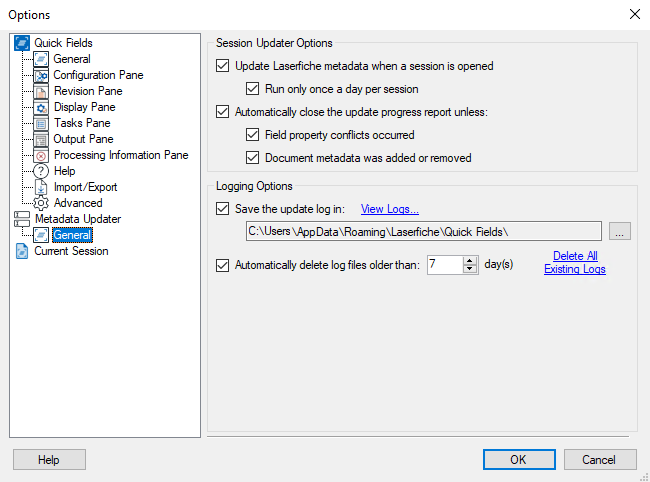Viewport: 650px width, 482px height.
Task: Increase days with the up spinner arrow
Action: tap(470, 261)
